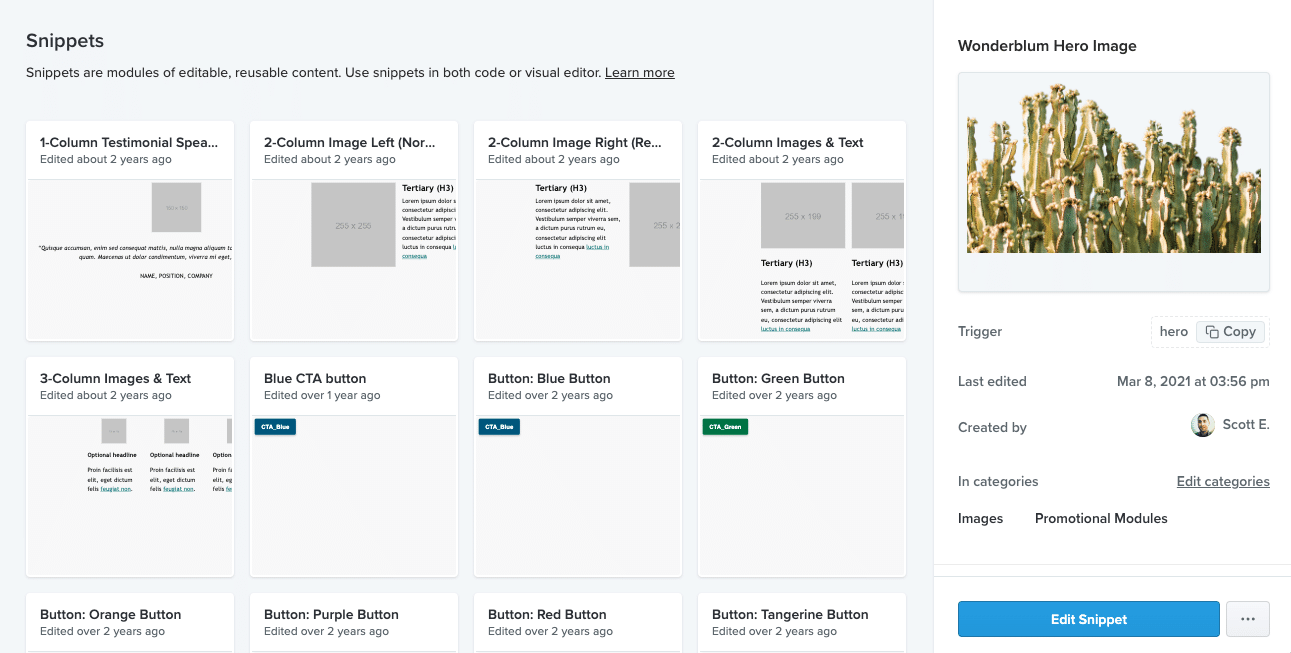
Task: Open the Button: Purple Button snippet
Action: [x=354, y=623]
